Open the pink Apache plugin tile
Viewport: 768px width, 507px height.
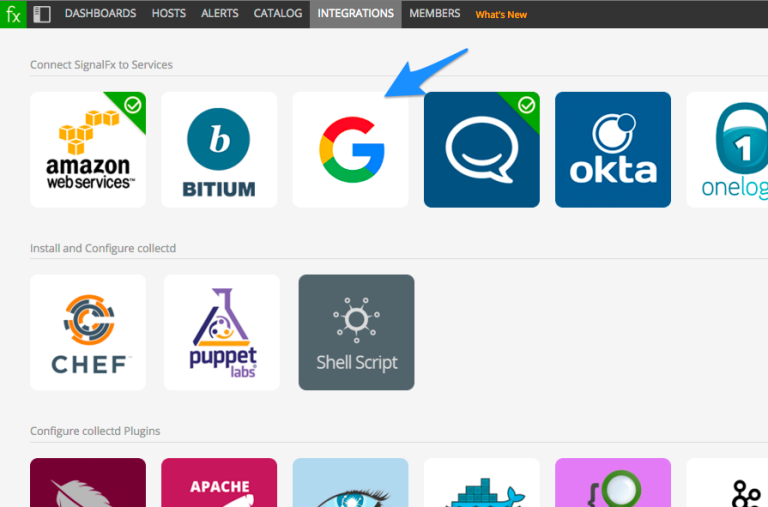tap(219, 483)
